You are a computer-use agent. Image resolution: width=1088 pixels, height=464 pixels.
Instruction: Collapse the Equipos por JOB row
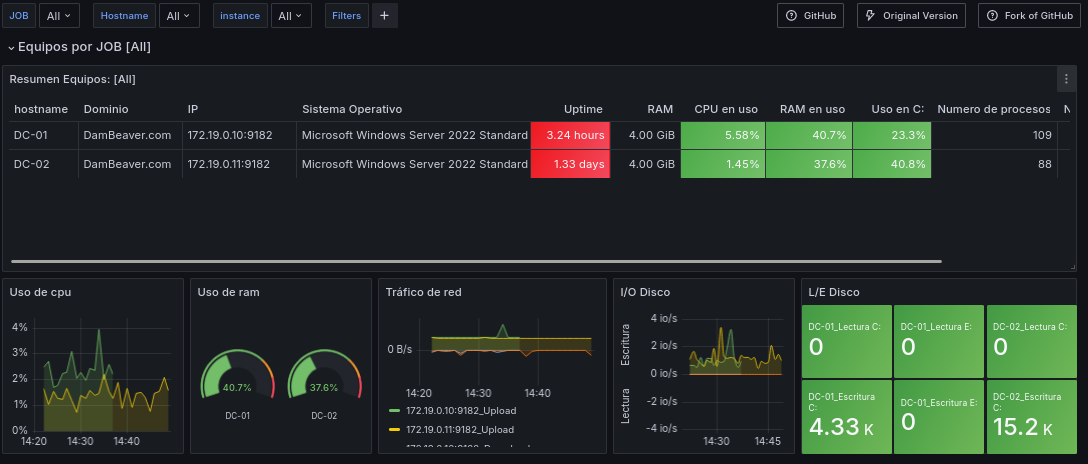79,47
